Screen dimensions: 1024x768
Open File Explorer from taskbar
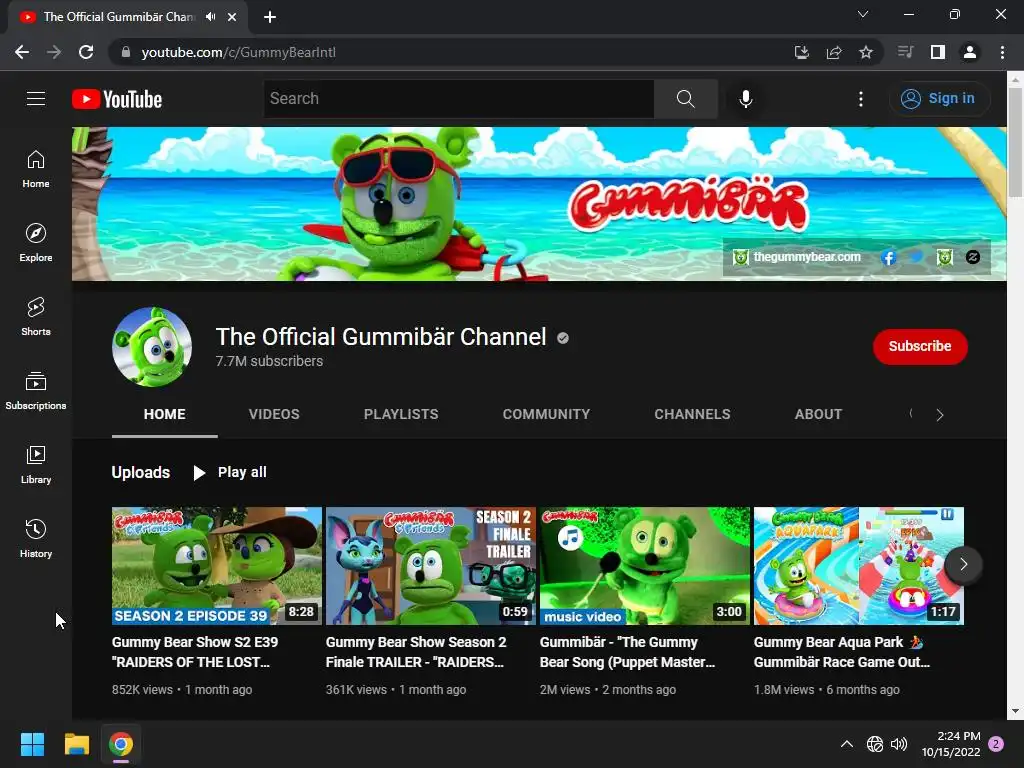[77, 744]
